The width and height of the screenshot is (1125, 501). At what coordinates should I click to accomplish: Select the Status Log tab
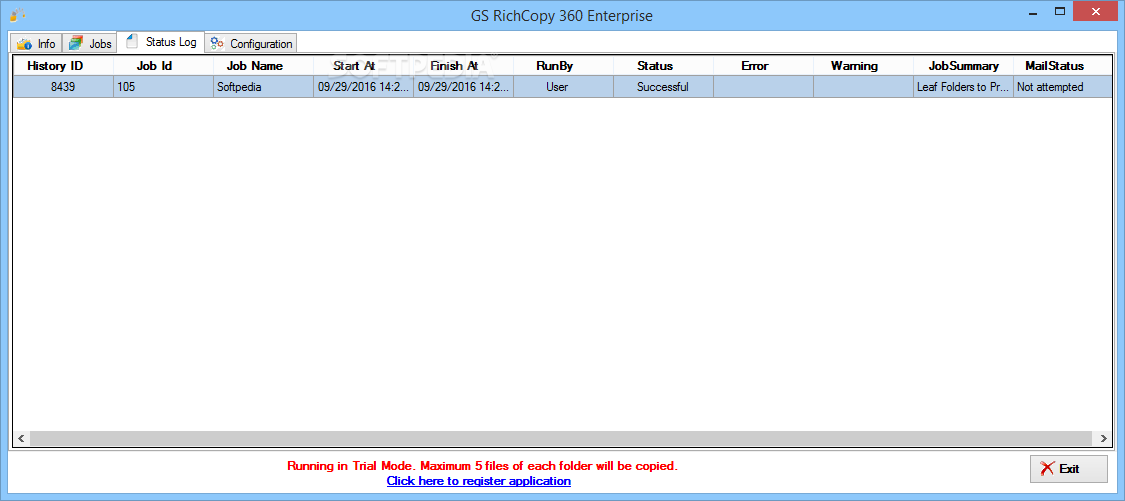[161, 42]
